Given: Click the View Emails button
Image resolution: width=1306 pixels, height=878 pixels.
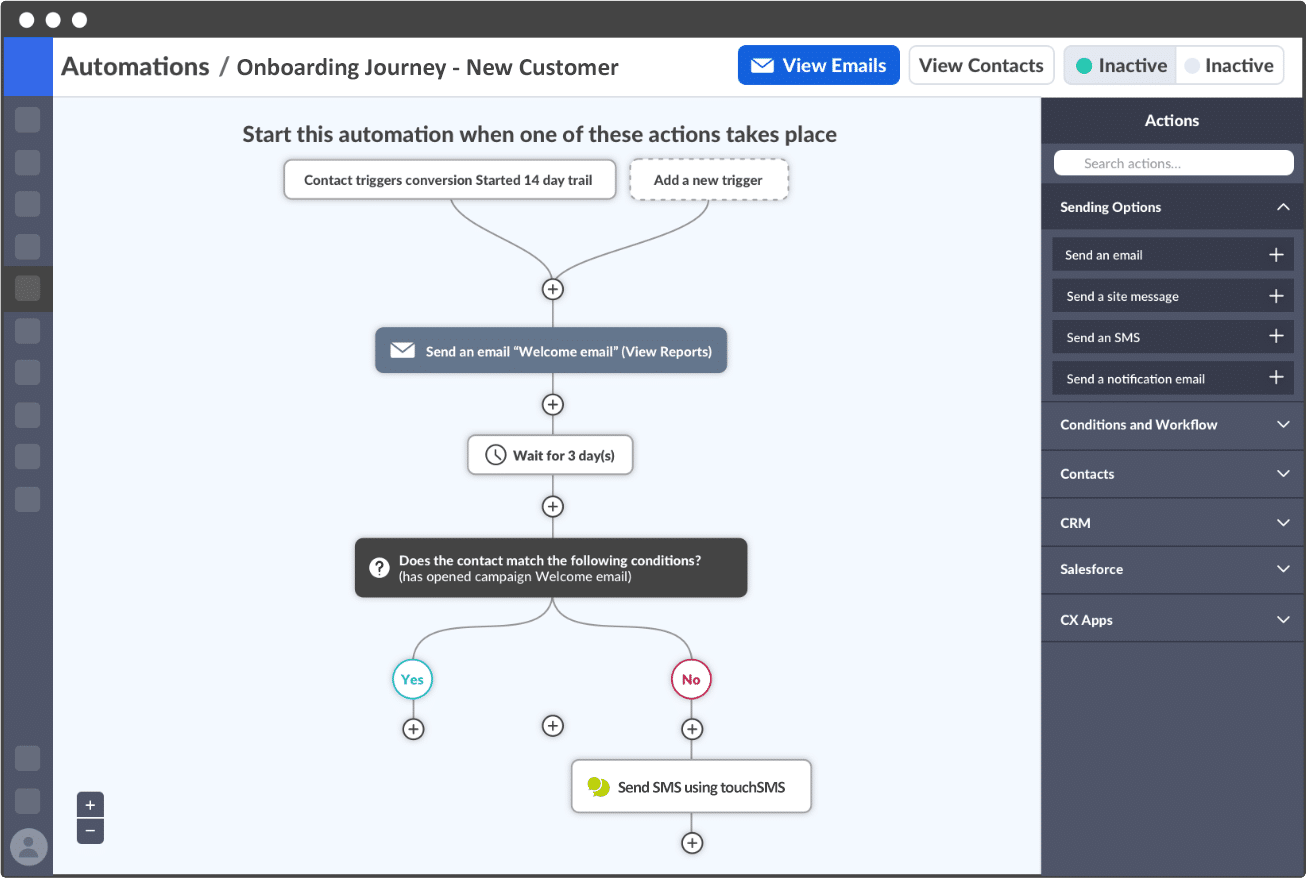Looking at the screenshot, I should point(818,66).
